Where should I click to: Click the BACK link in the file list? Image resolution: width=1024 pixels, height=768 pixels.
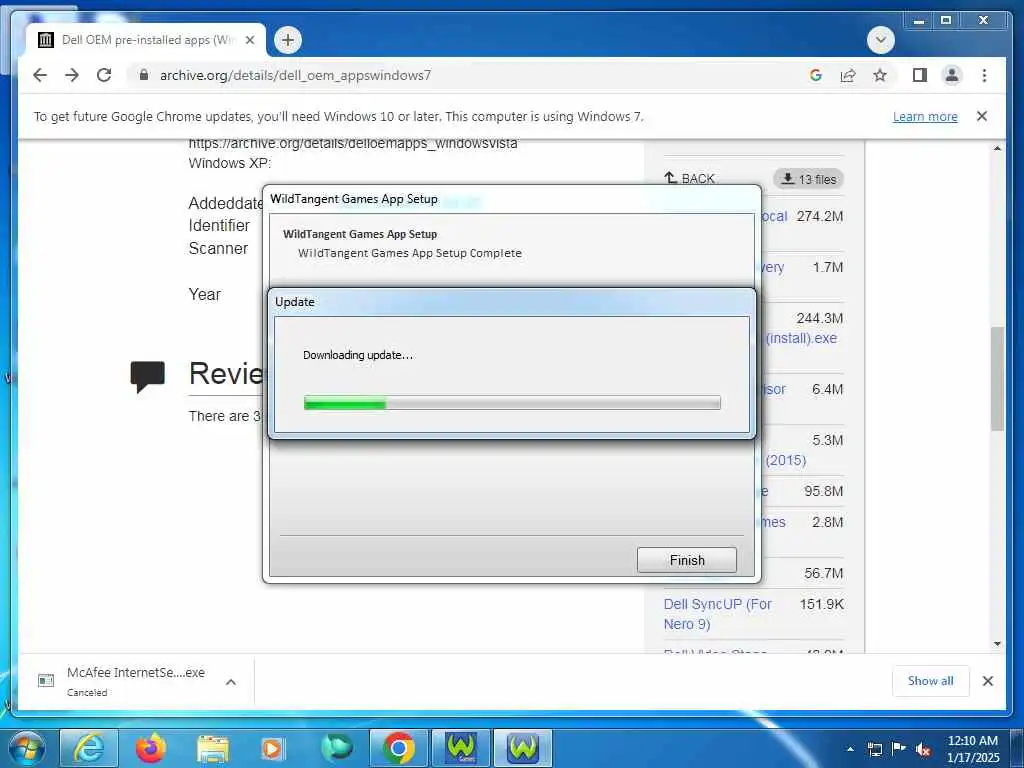[x=690, y=178]
